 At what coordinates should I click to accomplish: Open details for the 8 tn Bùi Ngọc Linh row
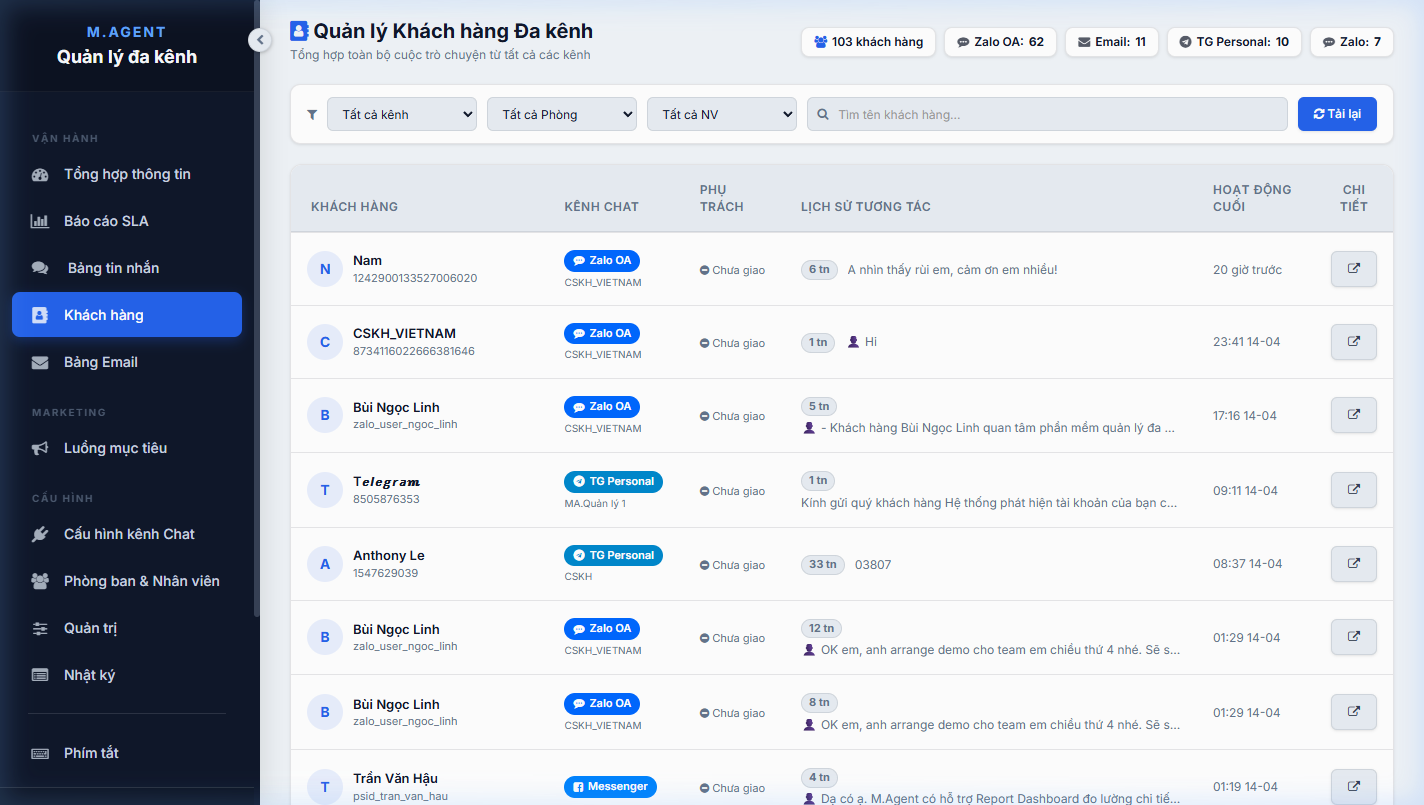pyautogui.click(x=1353, y=712)
